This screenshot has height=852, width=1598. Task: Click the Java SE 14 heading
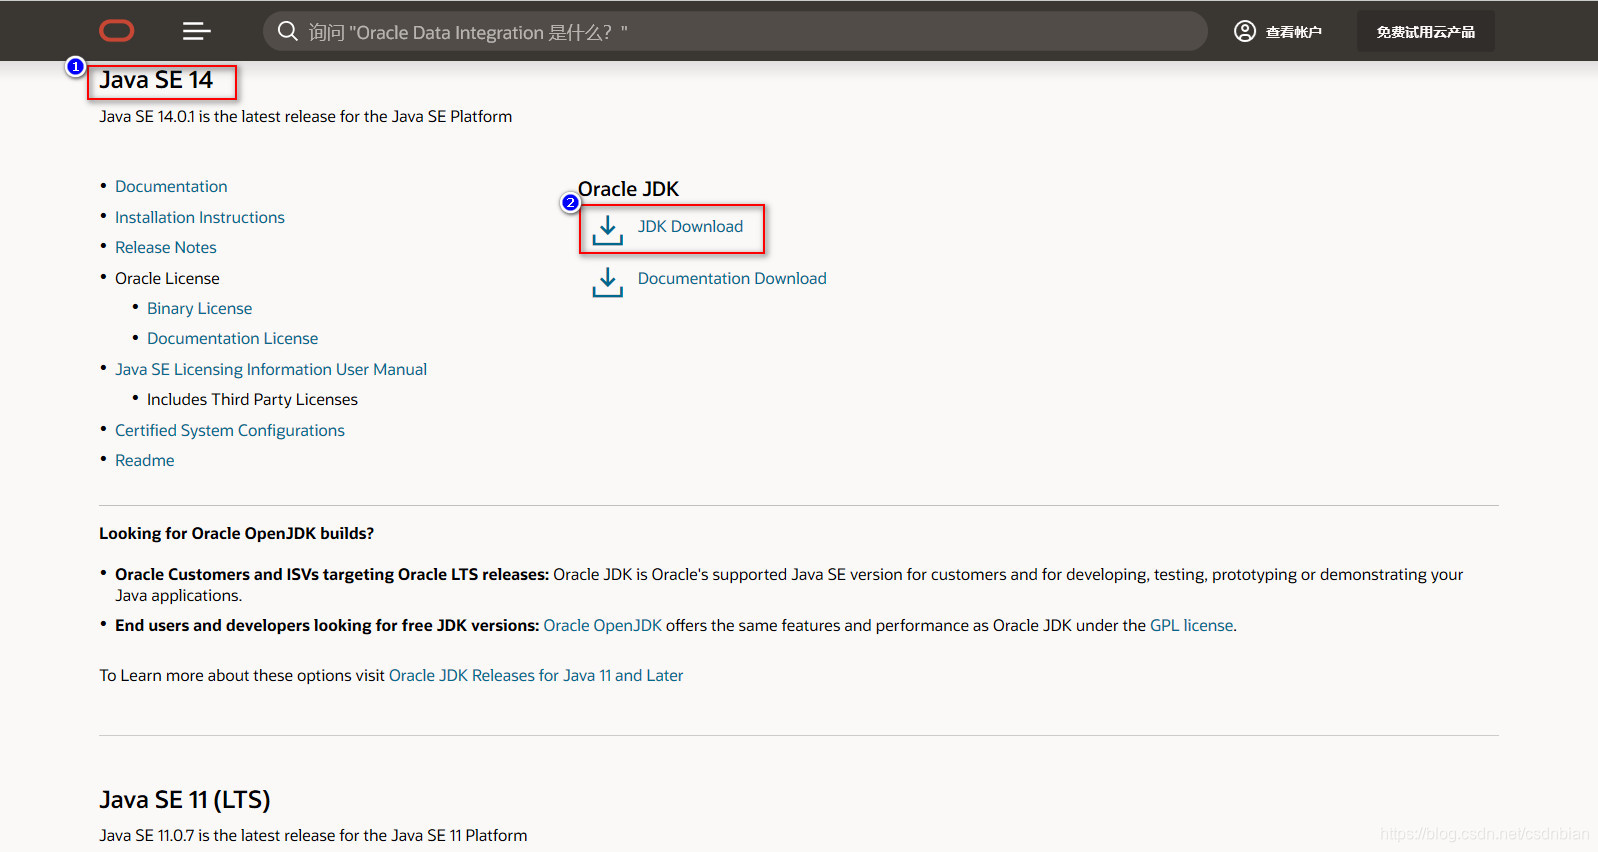click(156, 80)
